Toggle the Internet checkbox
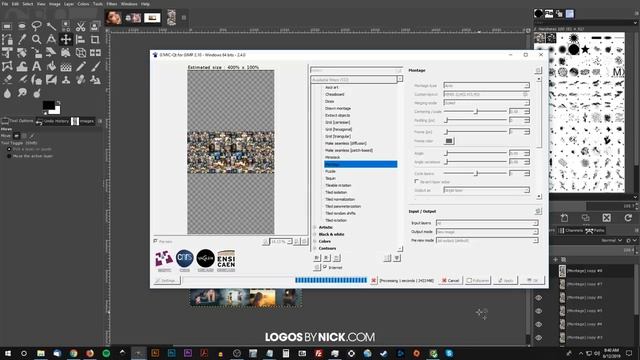Image resolution: width=640 pixels, height=360 pixels. tap(325, 267)
